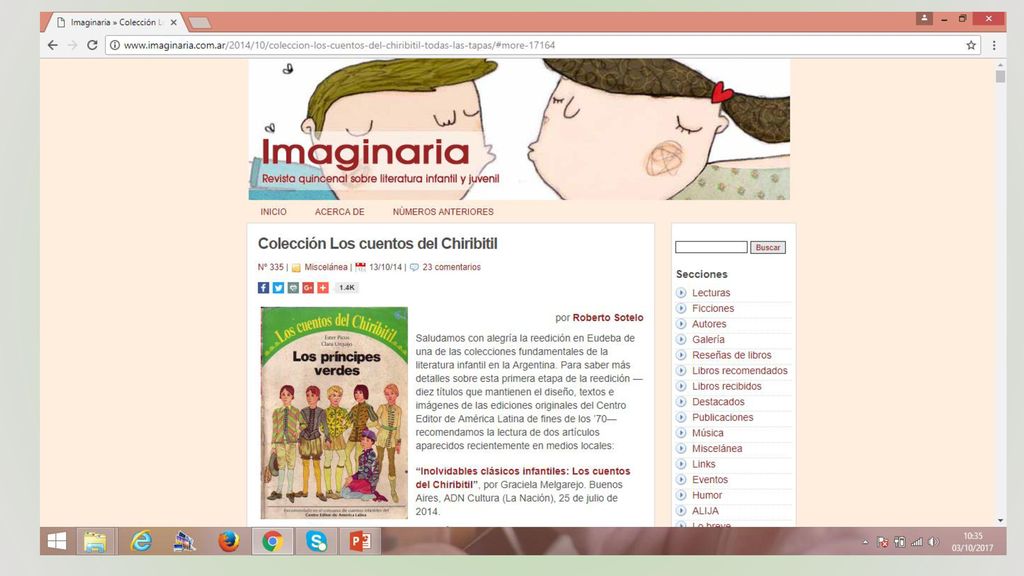The width and height of the screenshot is (1024, 576).
Task: Open Los príncipes verdes cover image
Action: [334, 413]
